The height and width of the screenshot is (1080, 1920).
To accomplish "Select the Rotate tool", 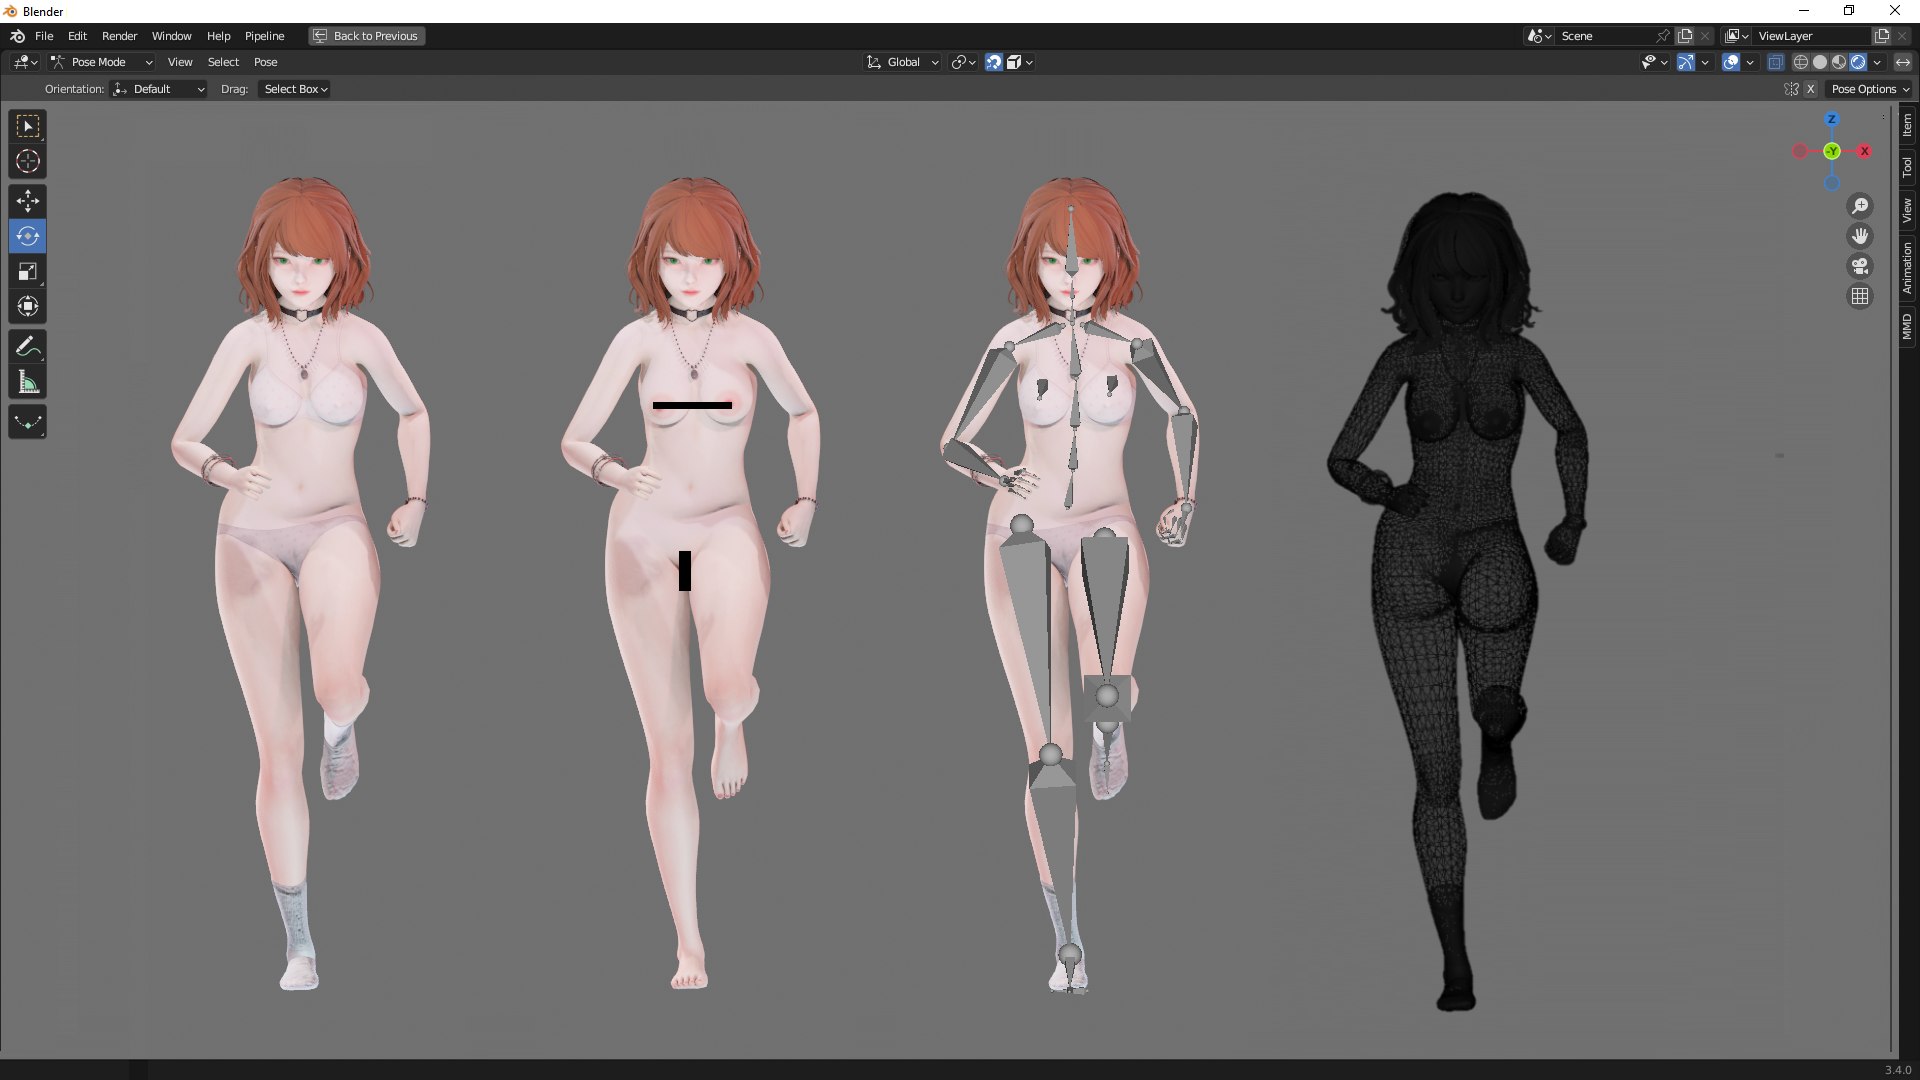I will [x=28, y=237].
